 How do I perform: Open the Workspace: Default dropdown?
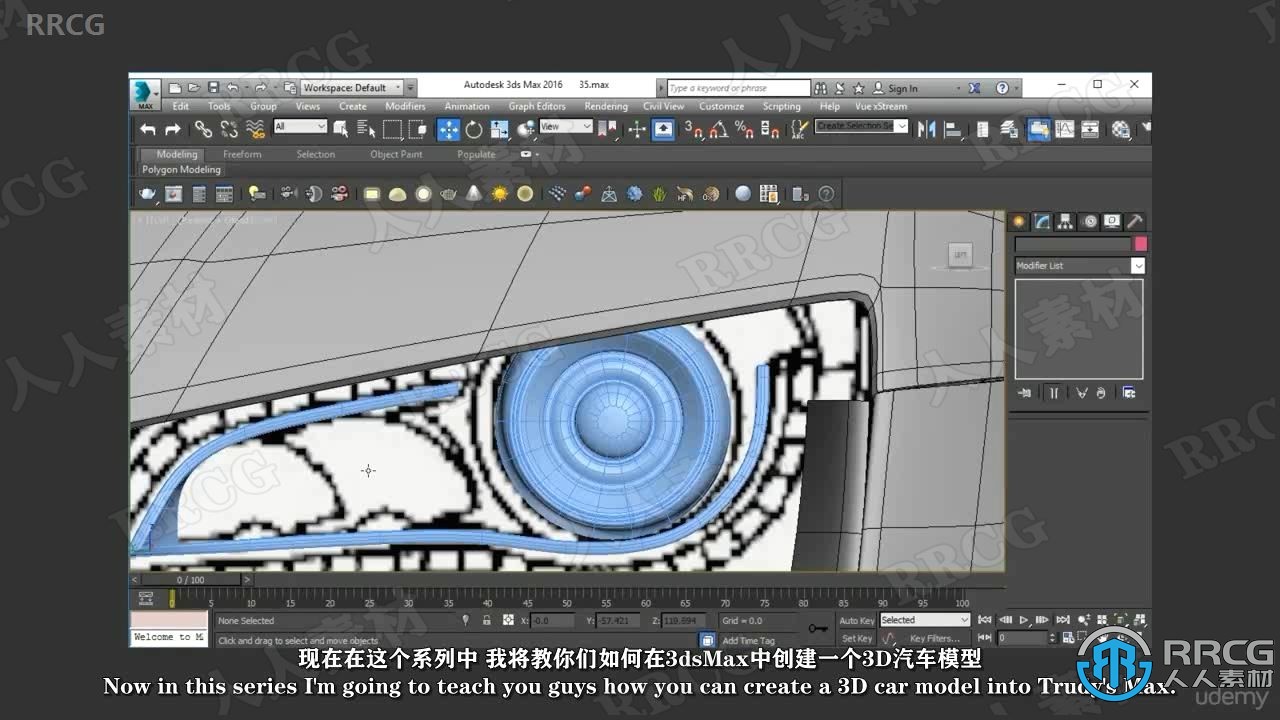click(x=351, y=88)
